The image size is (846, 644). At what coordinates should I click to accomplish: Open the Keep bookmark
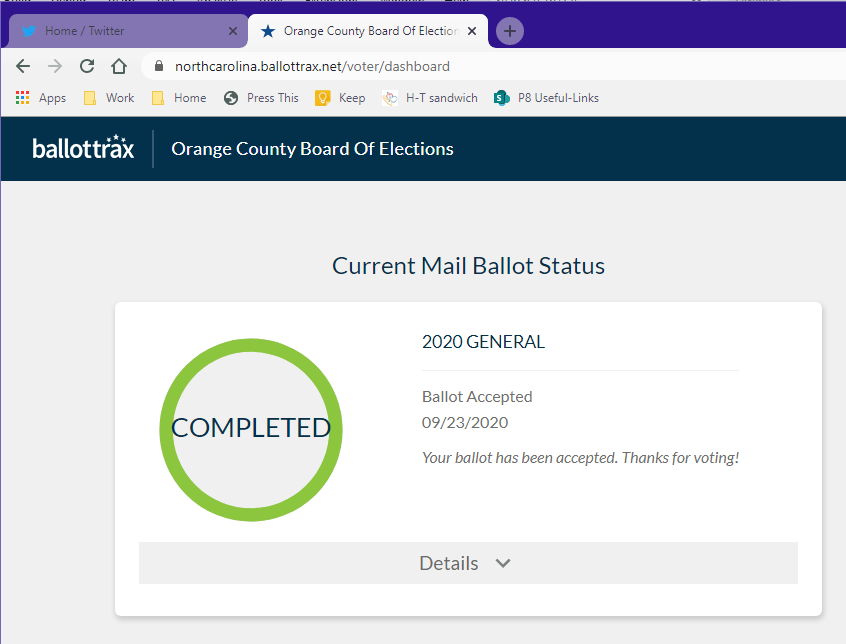pyautogui.click(x=341, y=98)
